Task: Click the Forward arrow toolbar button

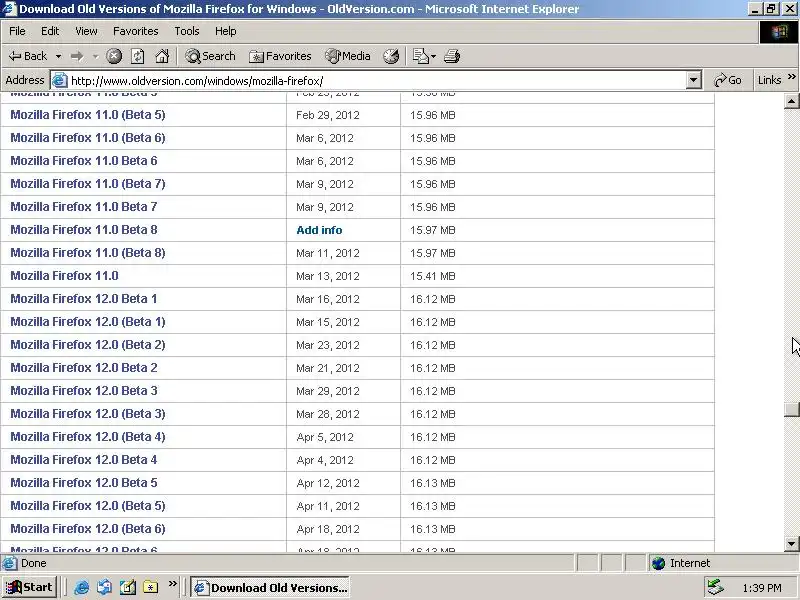Action: click(x=77, y=56)
